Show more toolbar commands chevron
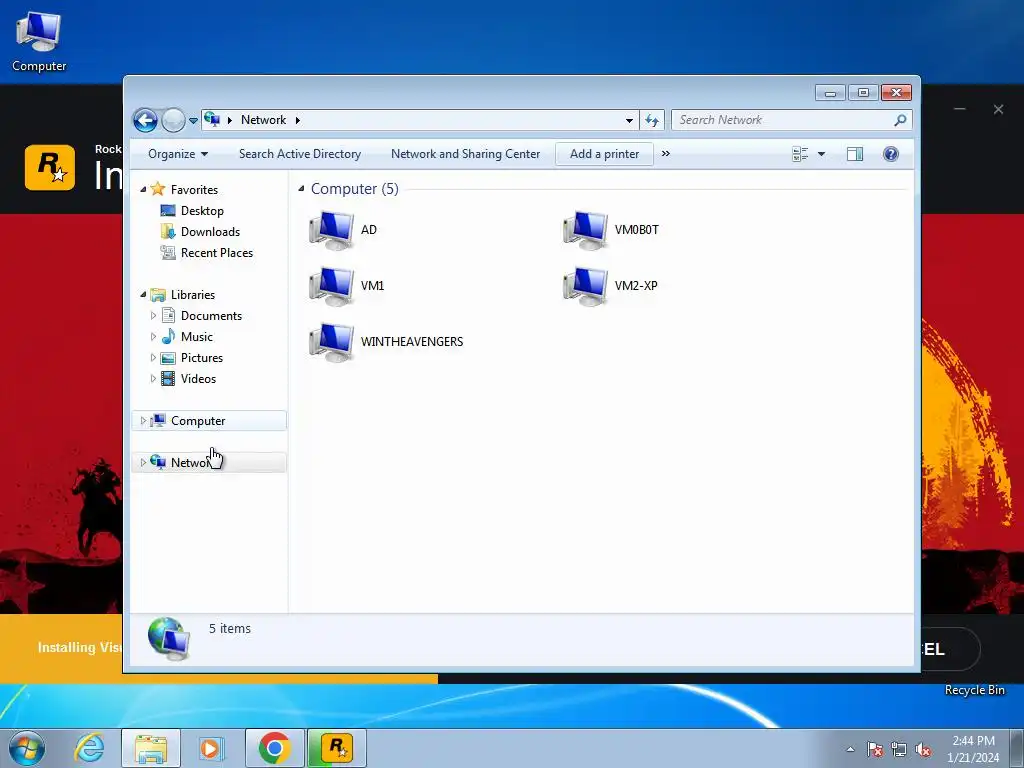 point(665,153)
